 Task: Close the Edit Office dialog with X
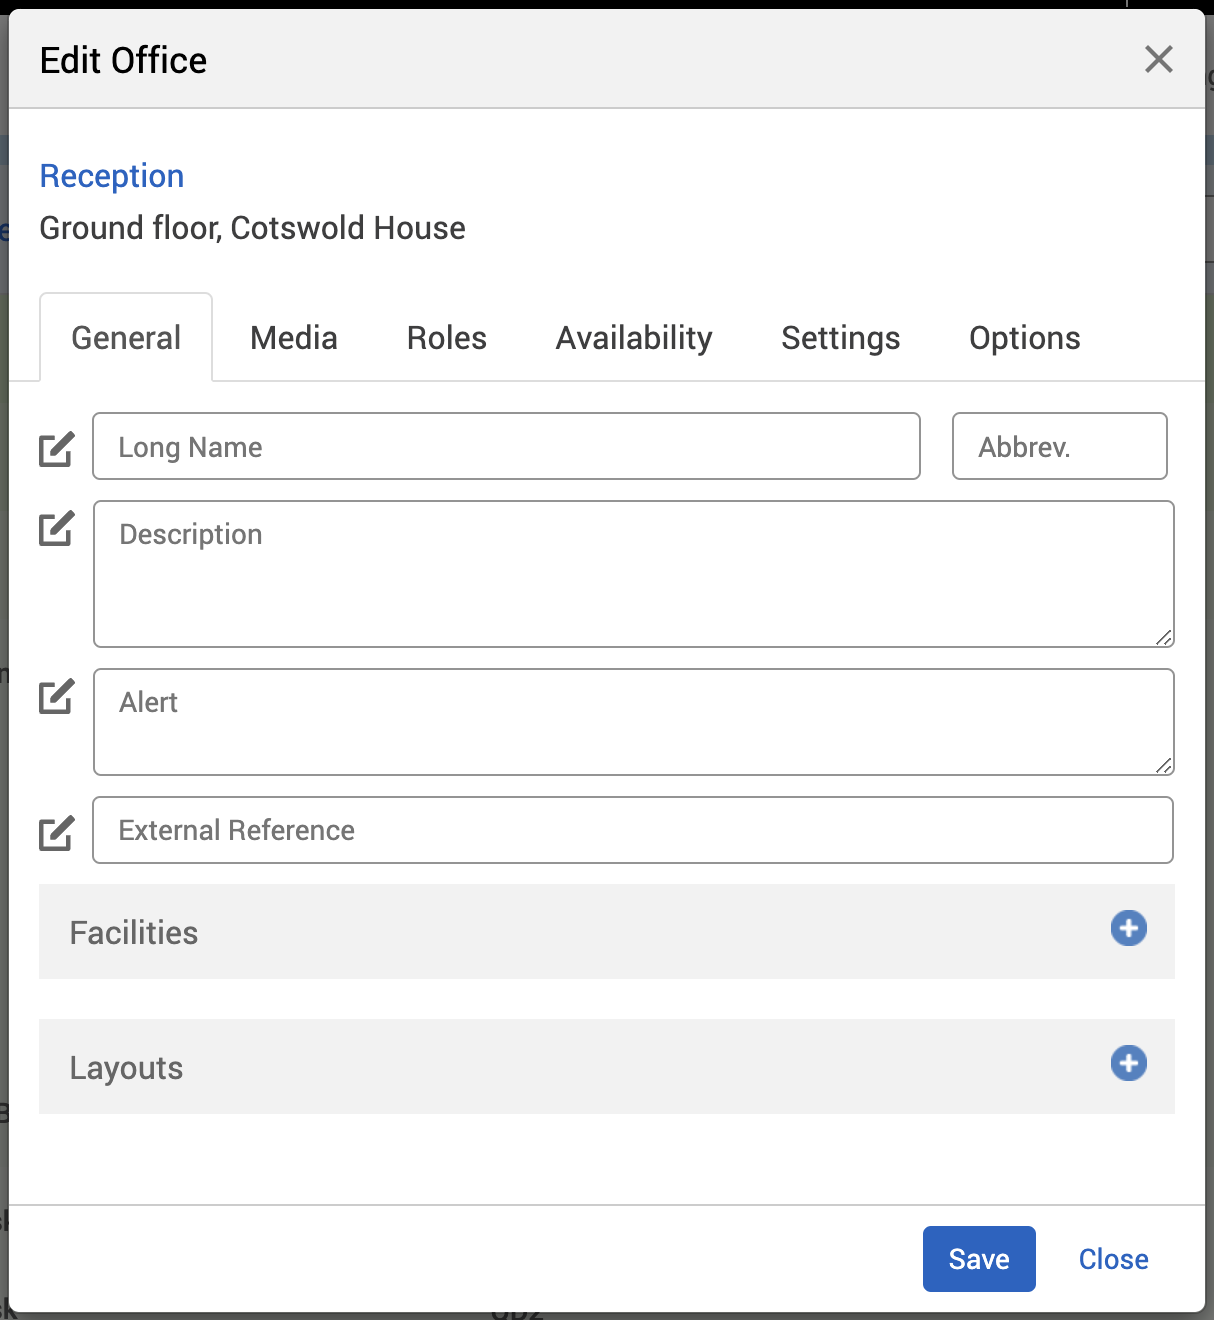pyautogui.click(x=1158, y=60)
